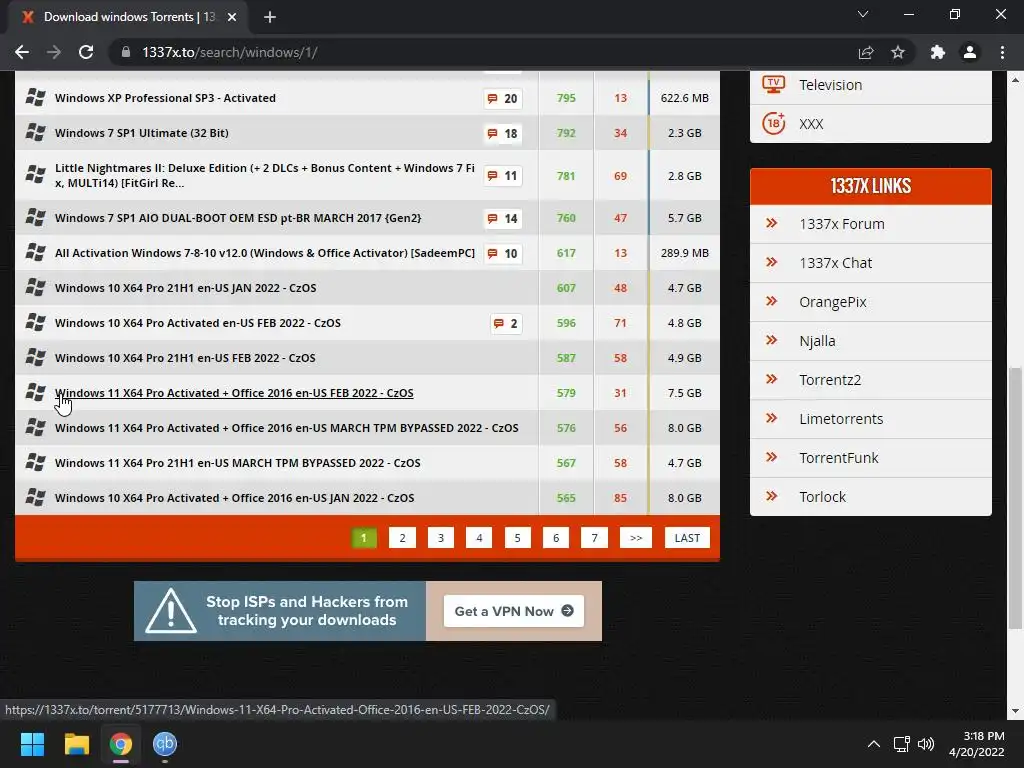This screenshot has width=1024, height=768.
Task: Open the volume control in system tray
Action: tap(926, 744)
